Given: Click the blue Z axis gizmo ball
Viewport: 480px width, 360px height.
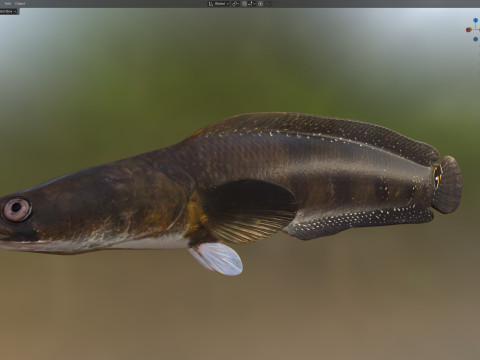Looking at the screenshot, I should tap(475, 21).
